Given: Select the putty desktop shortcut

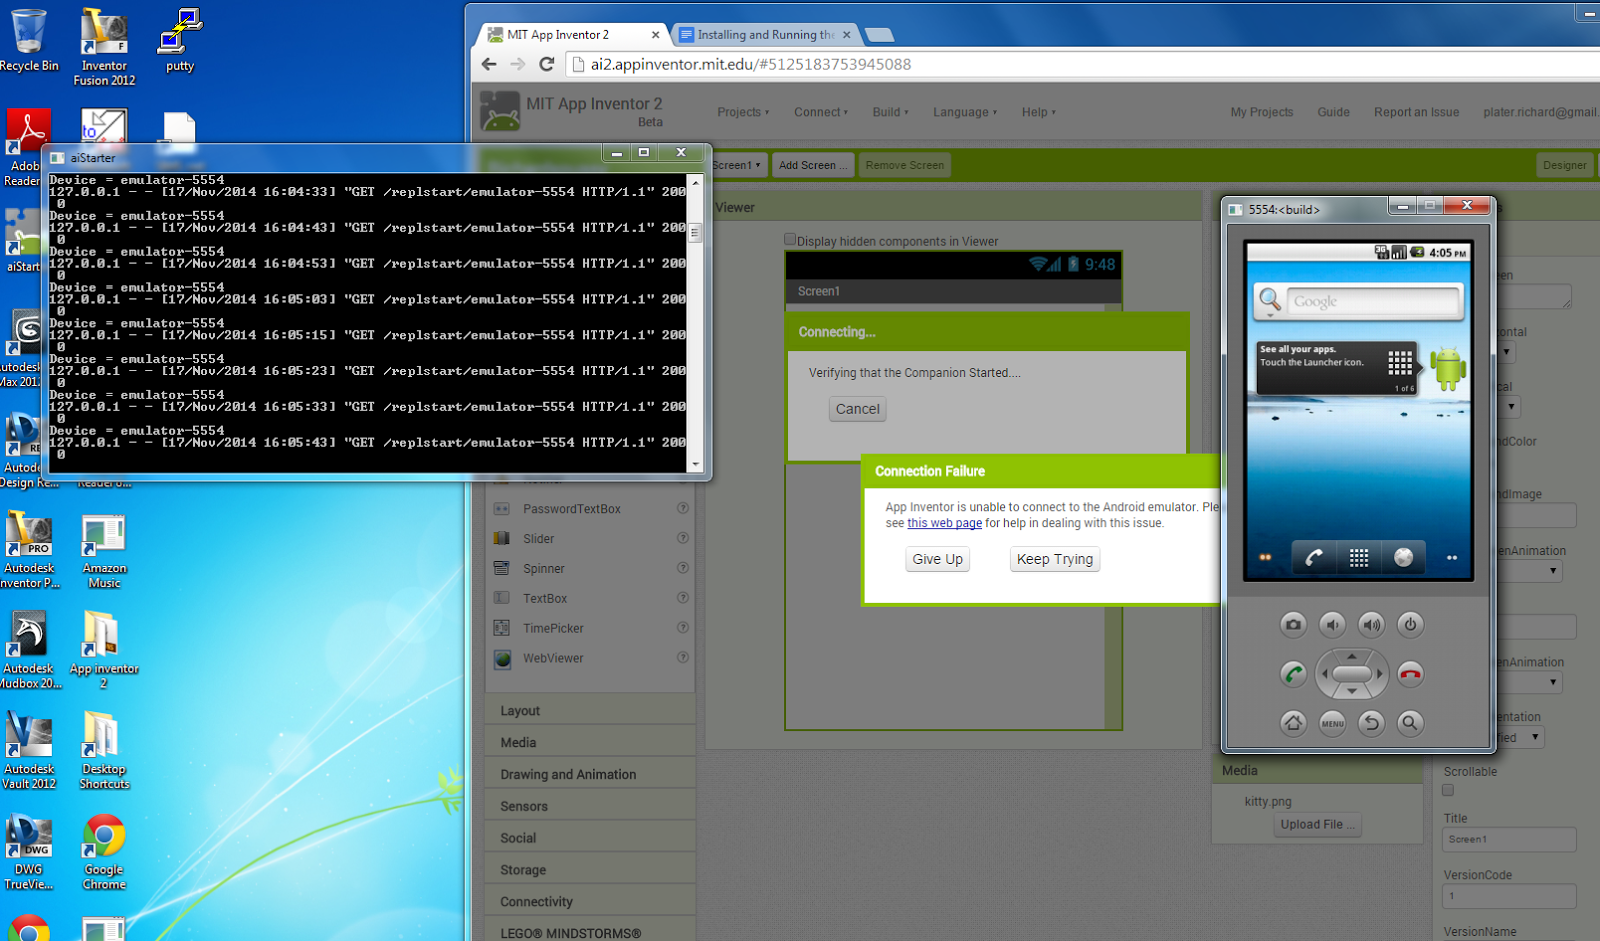Looking at the screenshot, I should [180, 41].
